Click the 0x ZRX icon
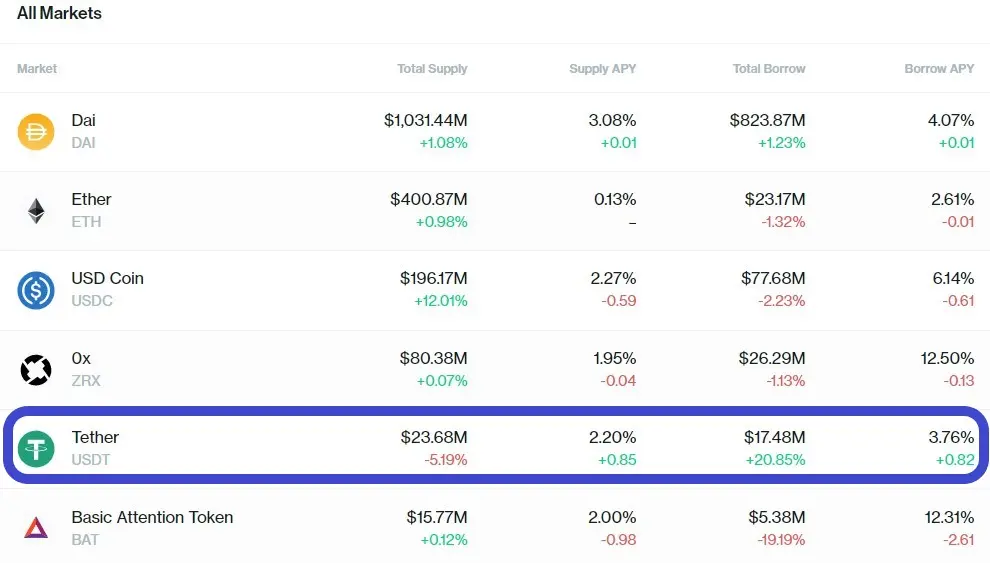Image resolution: width=990 pixels, height=563 pixels. (36, 370)
